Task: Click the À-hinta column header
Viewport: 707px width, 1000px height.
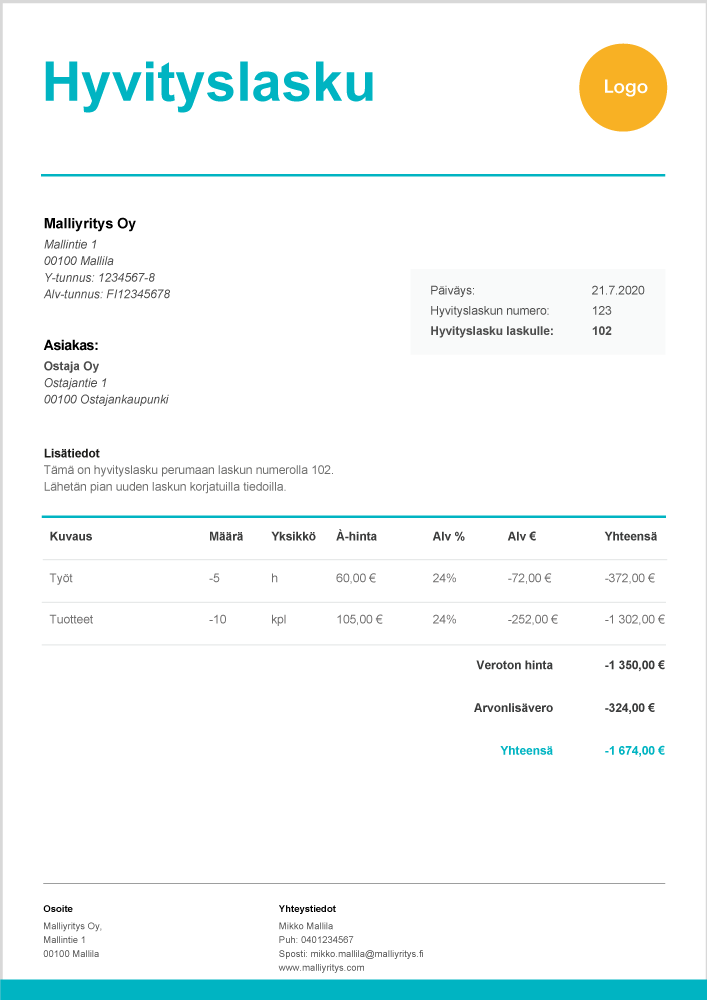Action: click(x=356, y=536)
